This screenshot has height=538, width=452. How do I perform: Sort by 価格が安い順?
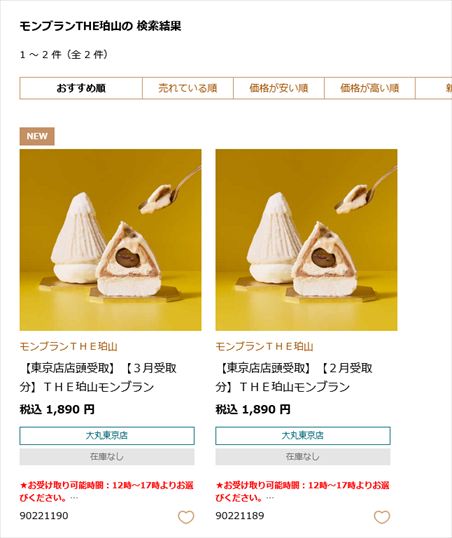click(279, 88)
